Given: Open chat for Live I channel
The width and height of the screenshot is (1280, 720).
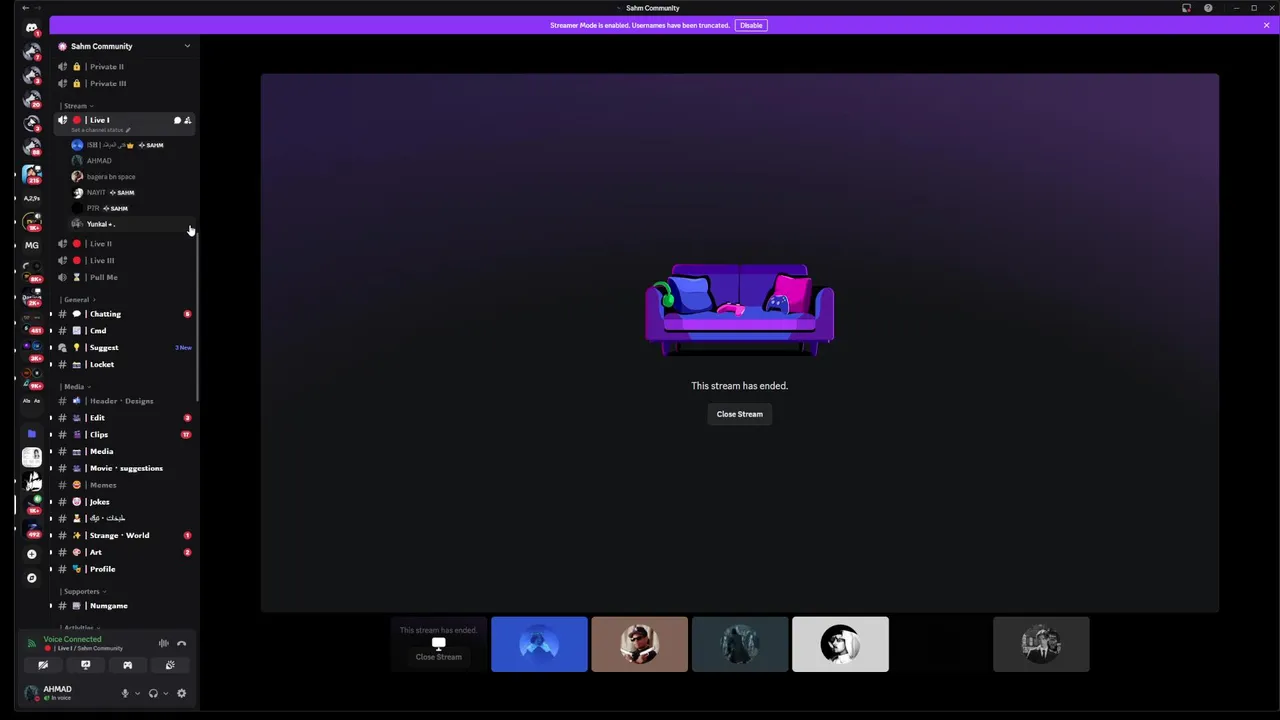Looking at the screenshot, I should 177,120.
